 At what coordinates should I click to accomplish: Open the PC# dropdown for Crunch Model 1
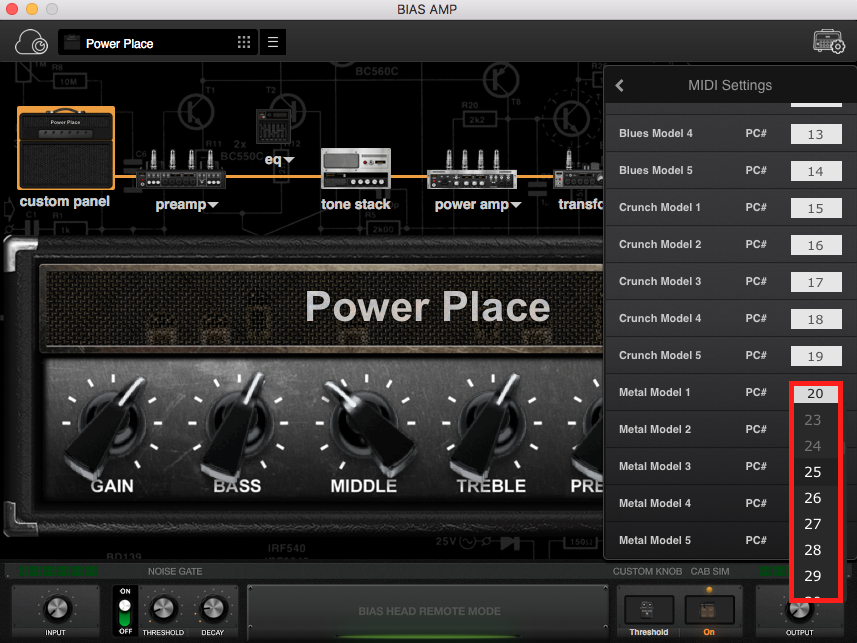(x=816, y=208)
